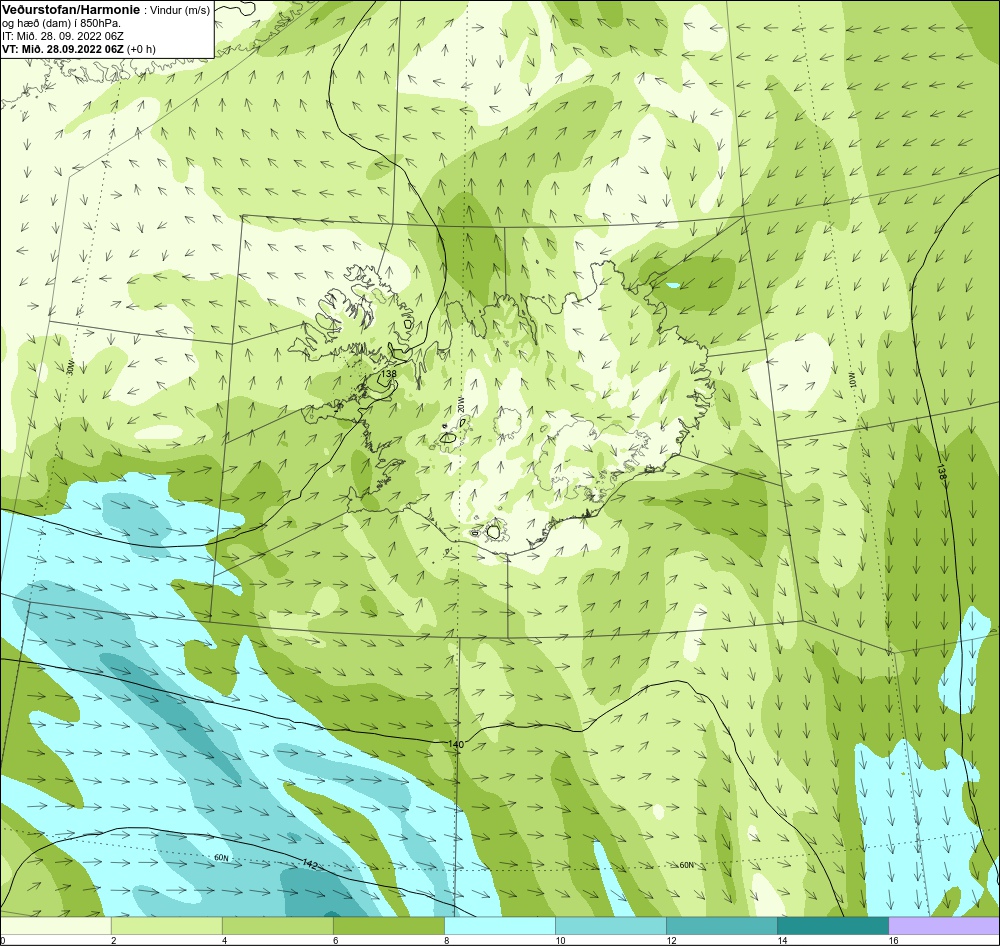Image resolution: width=1000 pixels, height=946 pixels.
Task: Click the 12–14 m/s darker teal legend swatch
Action: click(x=721, y=926)
